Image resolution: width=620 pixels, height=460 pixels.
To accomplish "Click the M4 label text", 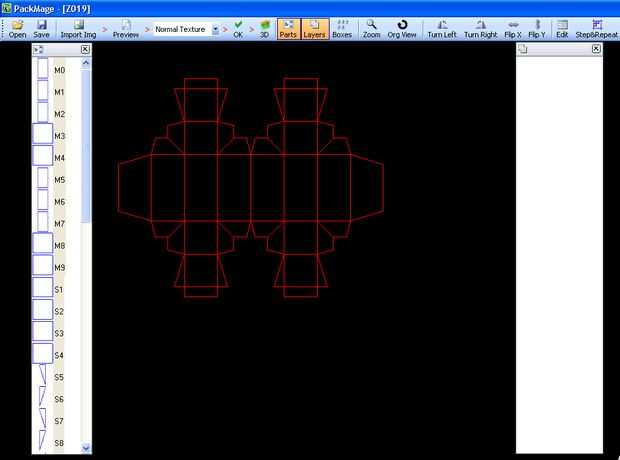I will [x=59, y=158].
